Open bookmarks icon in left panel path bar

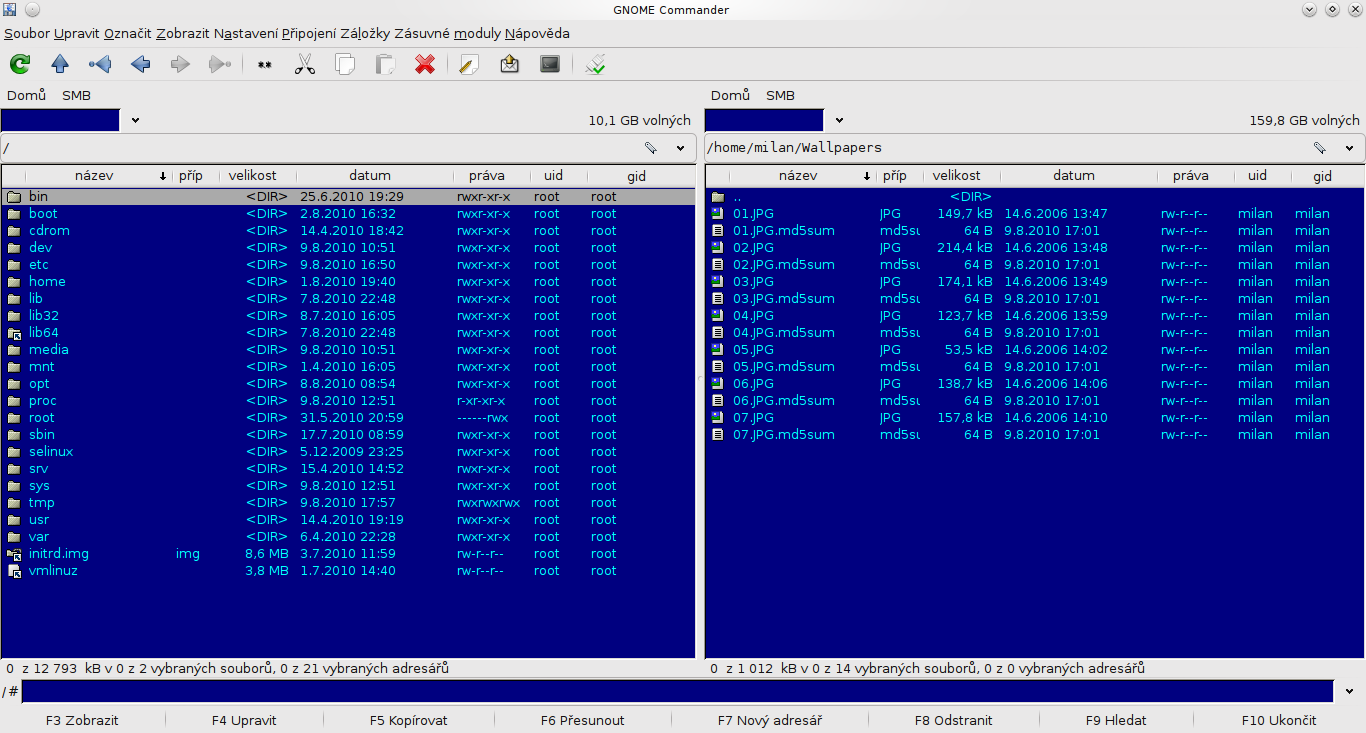(650, 148)
